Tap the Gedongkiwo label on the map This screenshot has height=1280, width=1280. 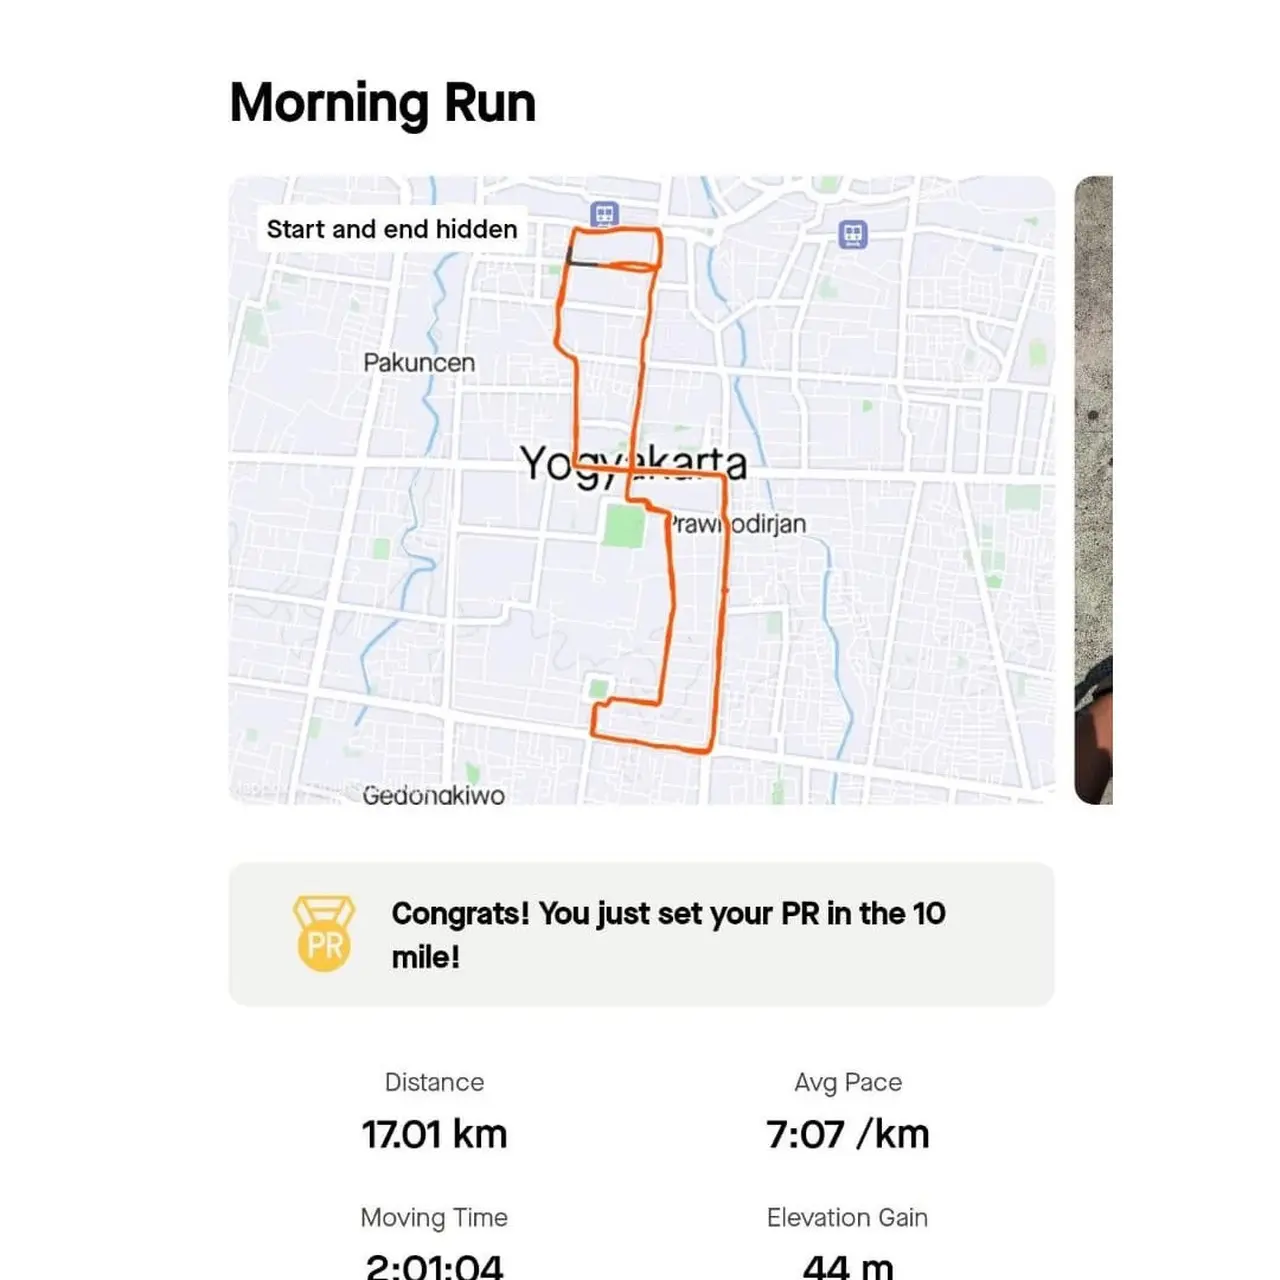(433, 795)
